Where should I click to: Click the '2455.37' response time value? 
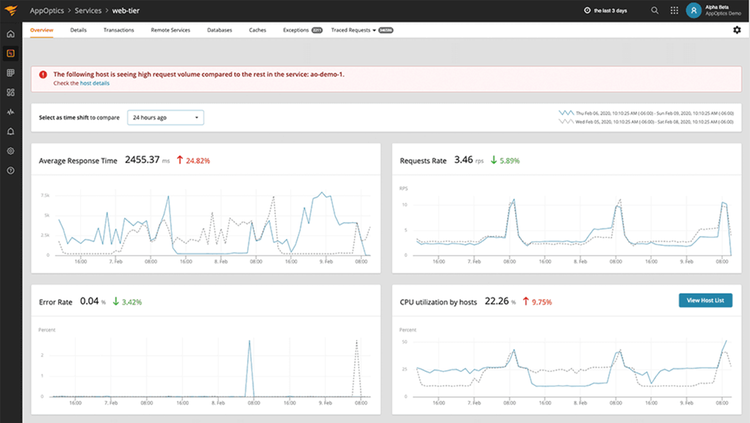coord(142,160)
